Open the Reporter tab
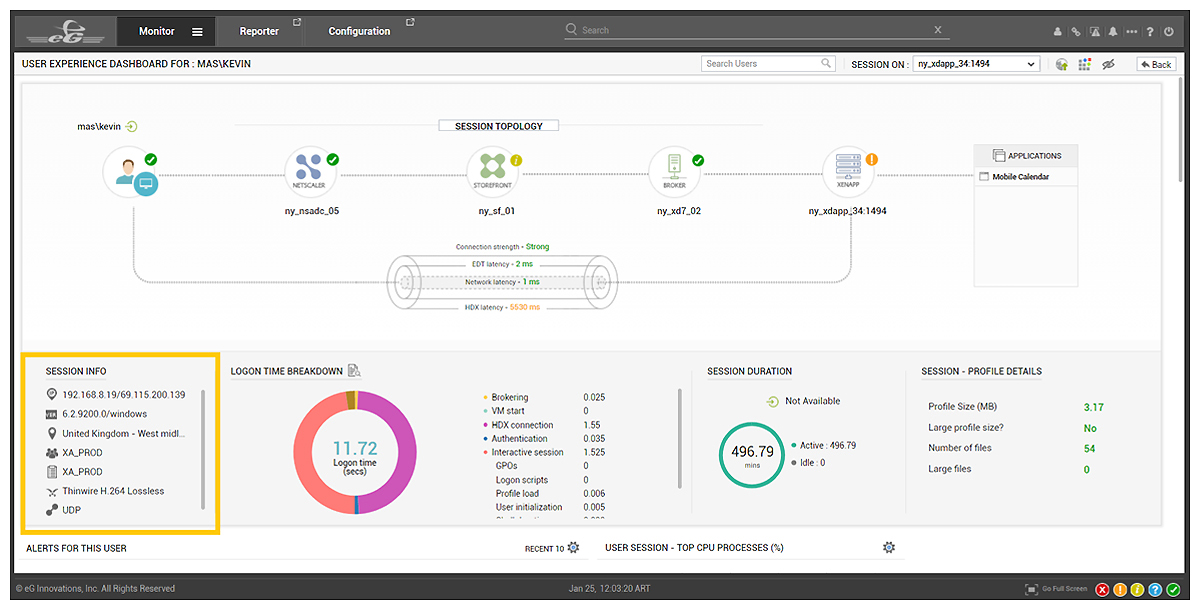Screen dimensions: 1200x610 click(x=259, y=31)
